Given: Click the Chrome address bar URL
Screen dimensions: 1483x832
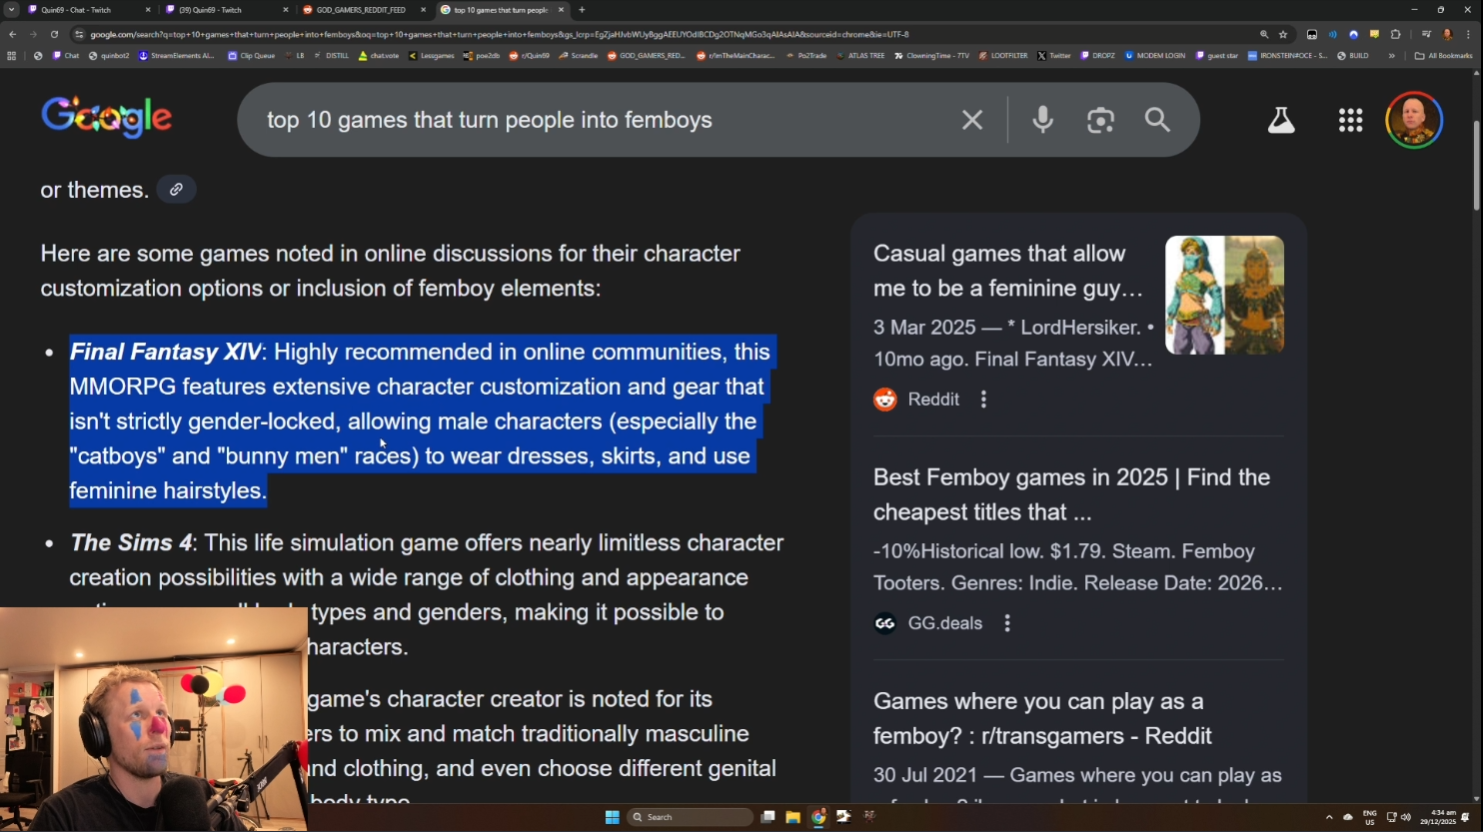Looking at the screenshot, I should pos(500,34).
